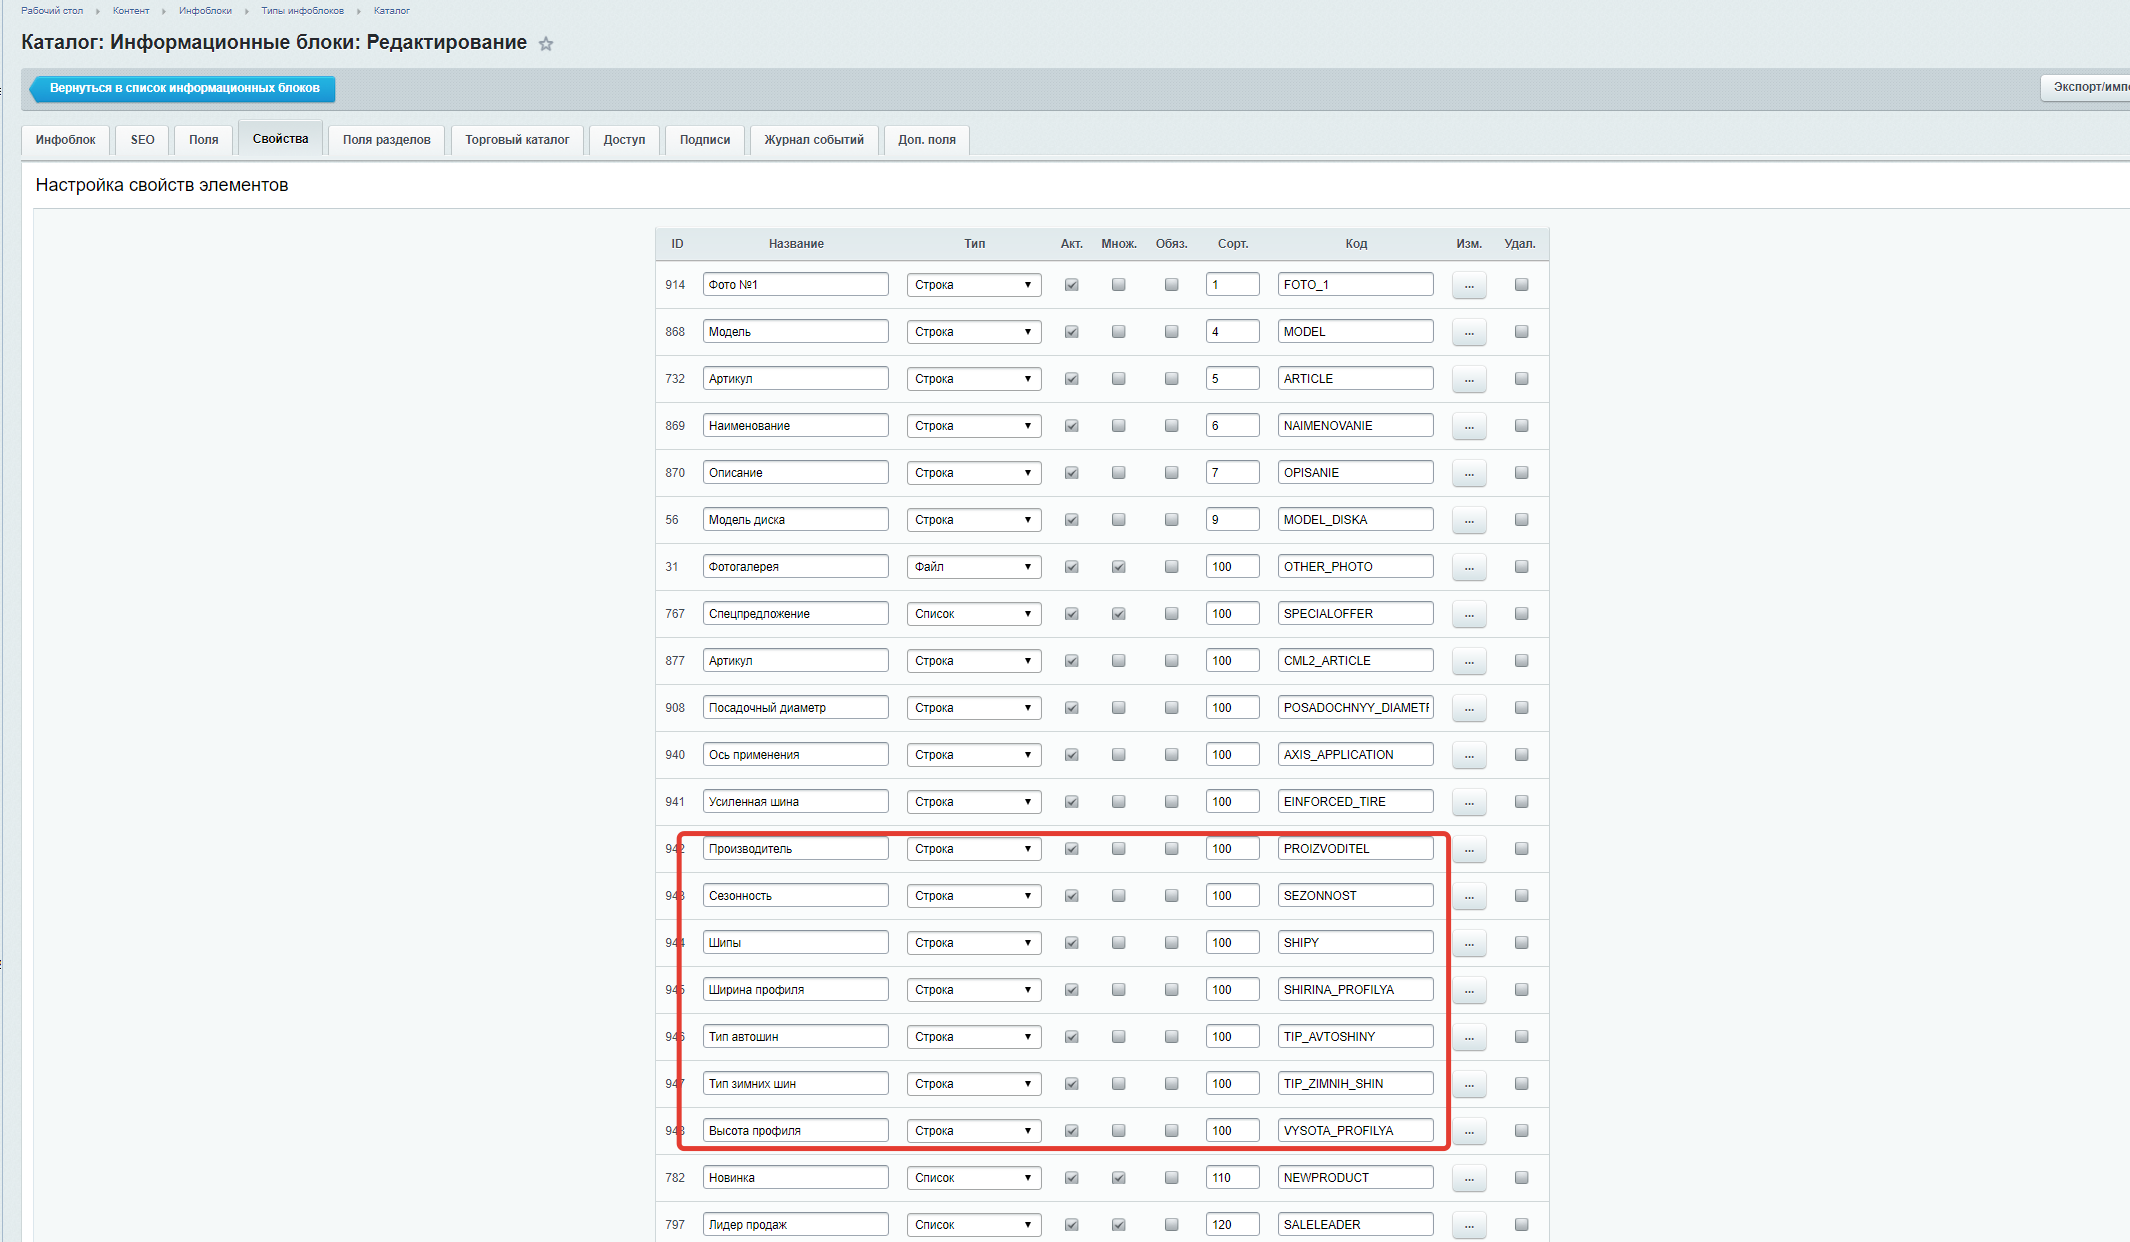Open edit dialog for CML2_ARTICLE property
Screen dimensions: 2130x1242
tap(1468, 661)
